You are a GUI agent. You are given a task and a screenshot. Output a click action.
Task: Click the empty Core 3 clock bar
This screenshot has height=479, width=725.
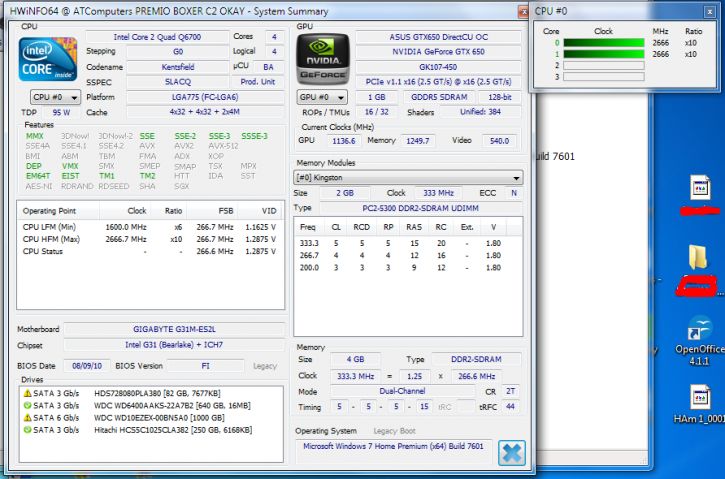(x=603, y=77)
